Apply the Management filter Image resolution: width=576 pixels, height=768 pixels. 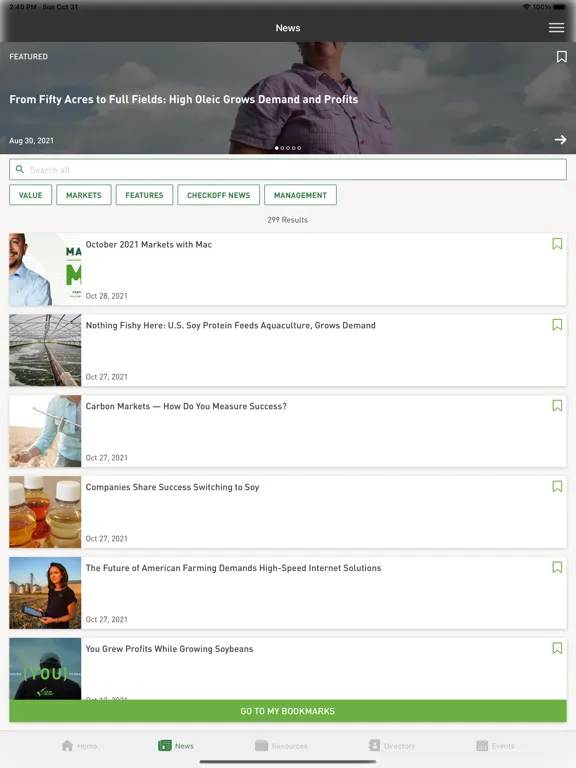click(x=300, y=195)
